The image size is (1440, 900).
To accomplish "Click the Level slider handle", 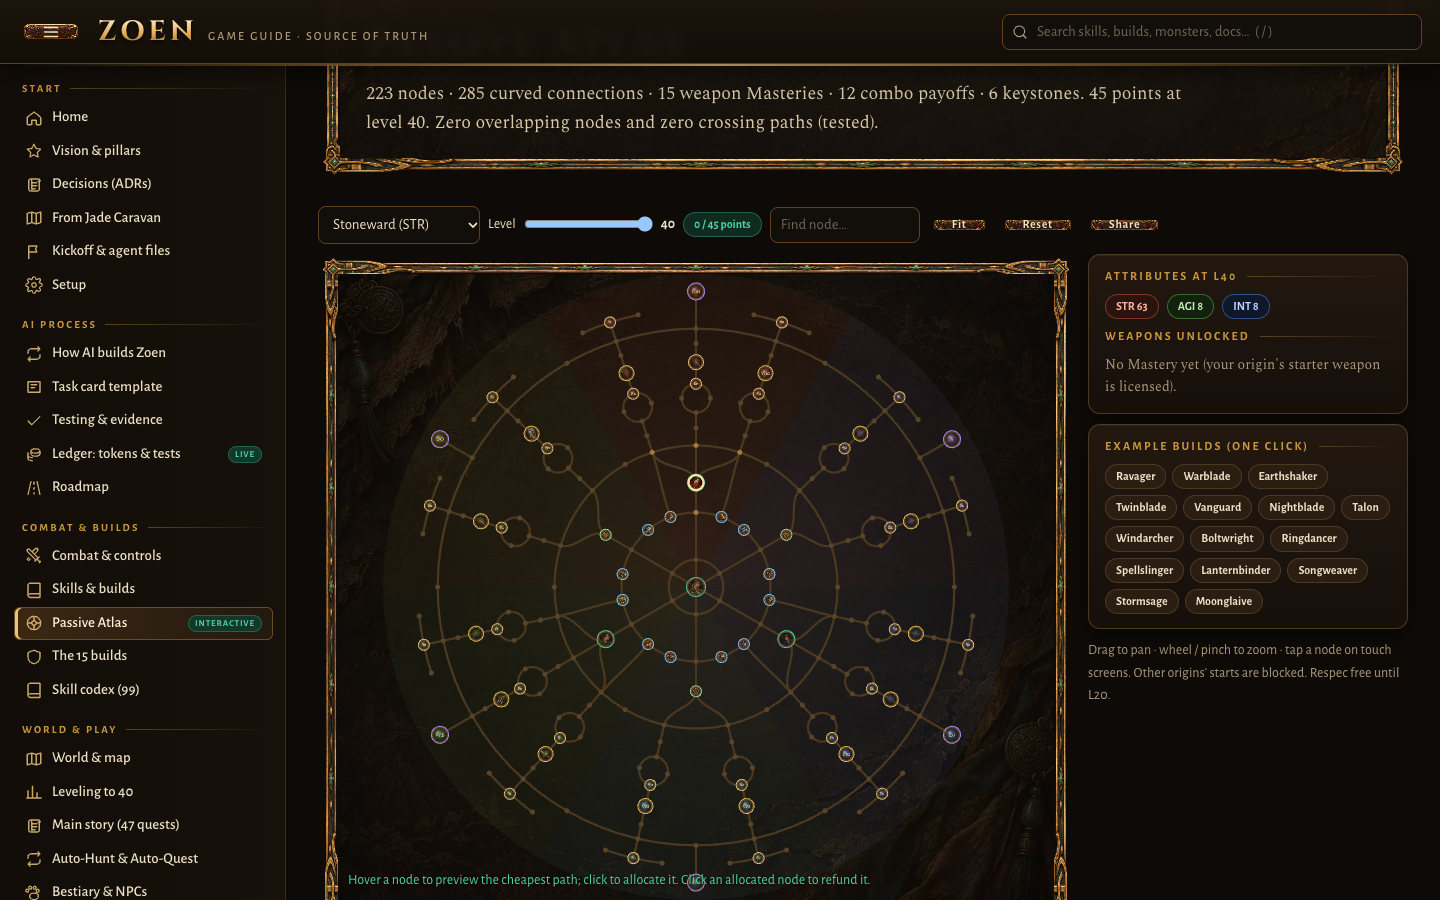I will 645,224.
